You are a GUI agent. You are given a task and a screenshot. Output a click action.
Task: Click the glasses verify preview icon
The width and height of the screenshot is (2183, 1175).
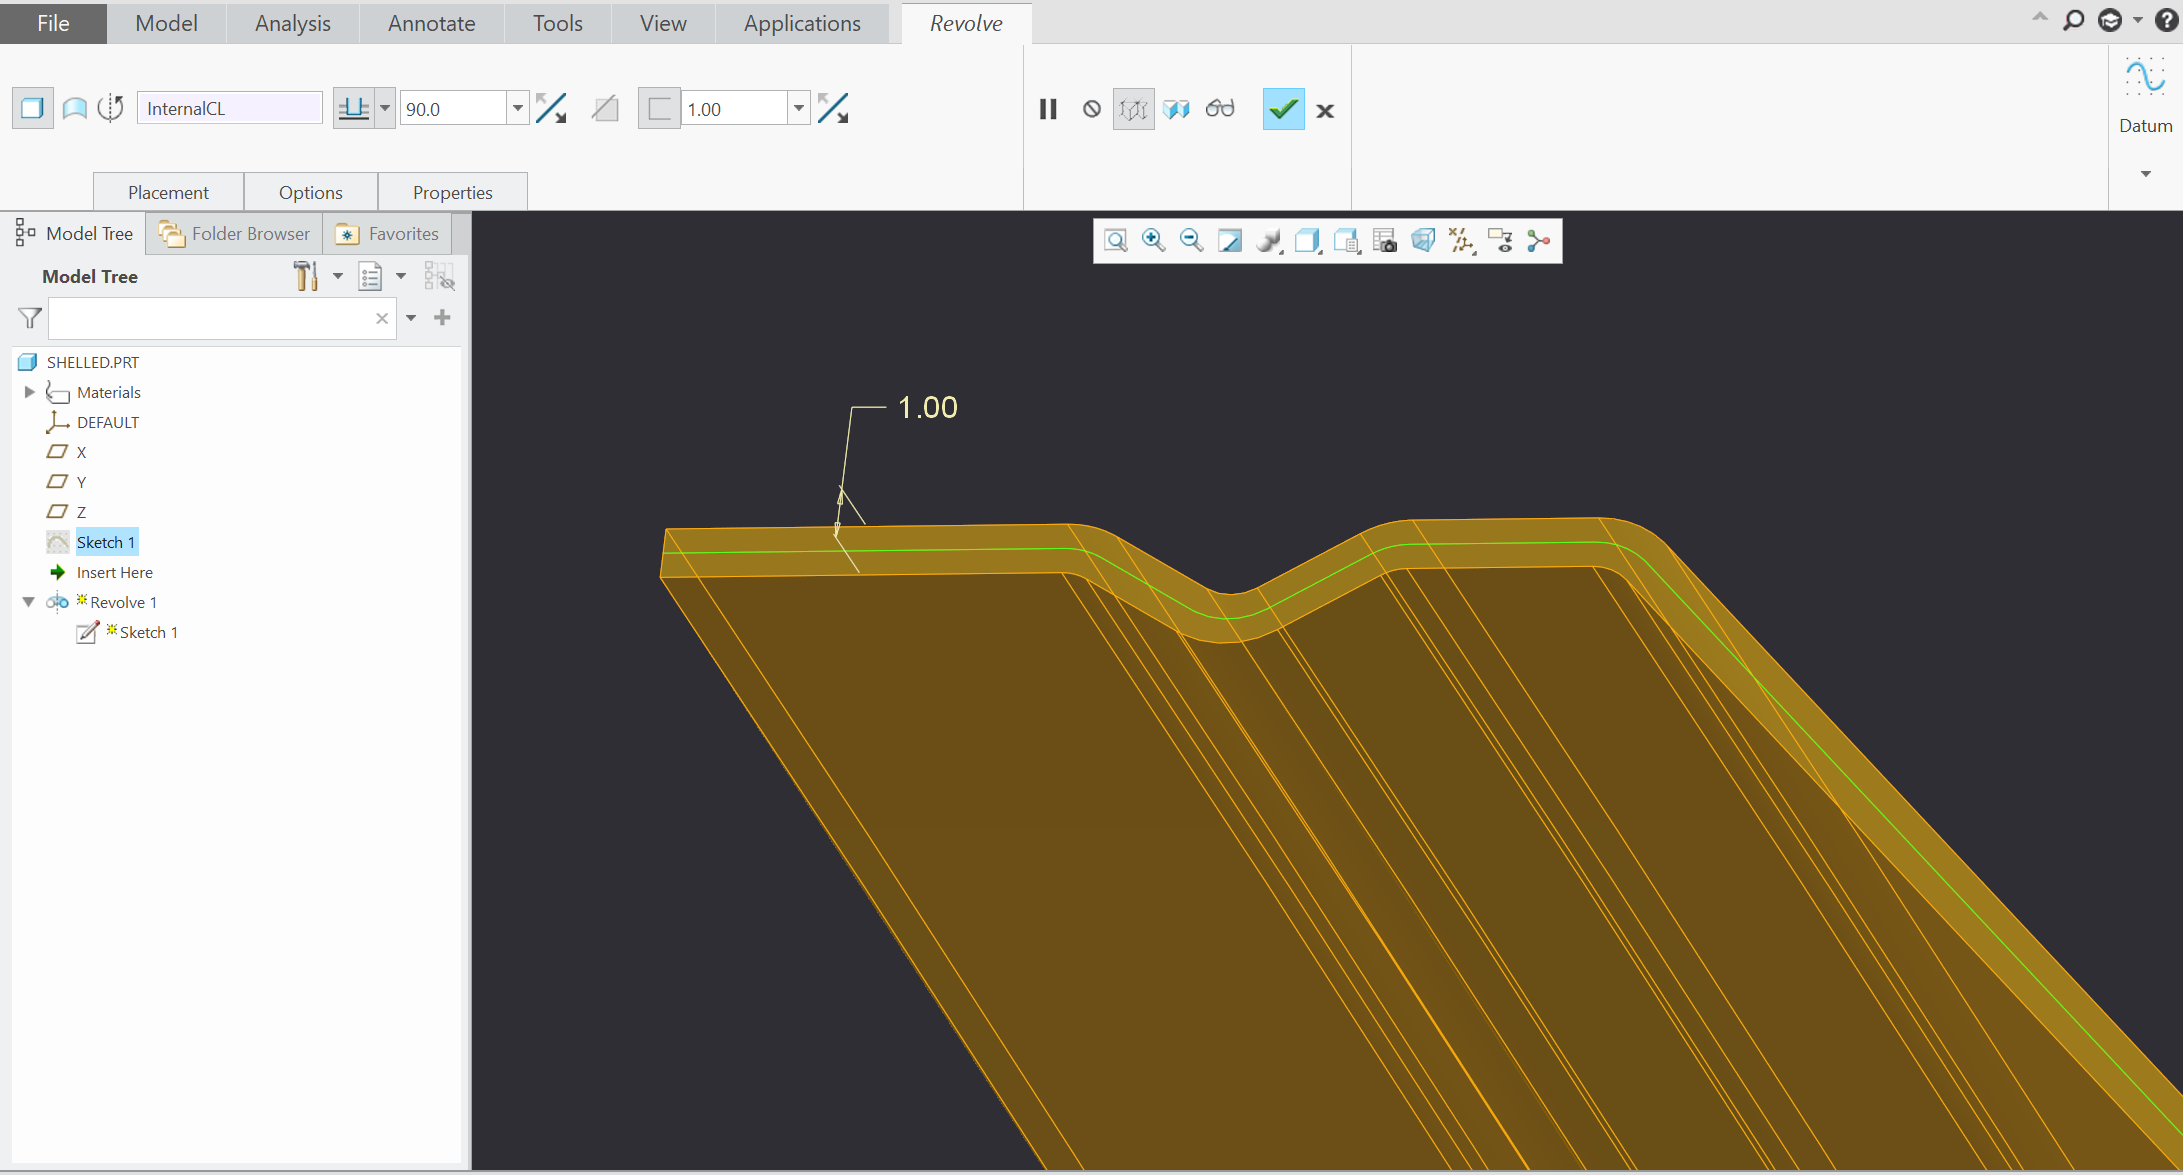1220,109
